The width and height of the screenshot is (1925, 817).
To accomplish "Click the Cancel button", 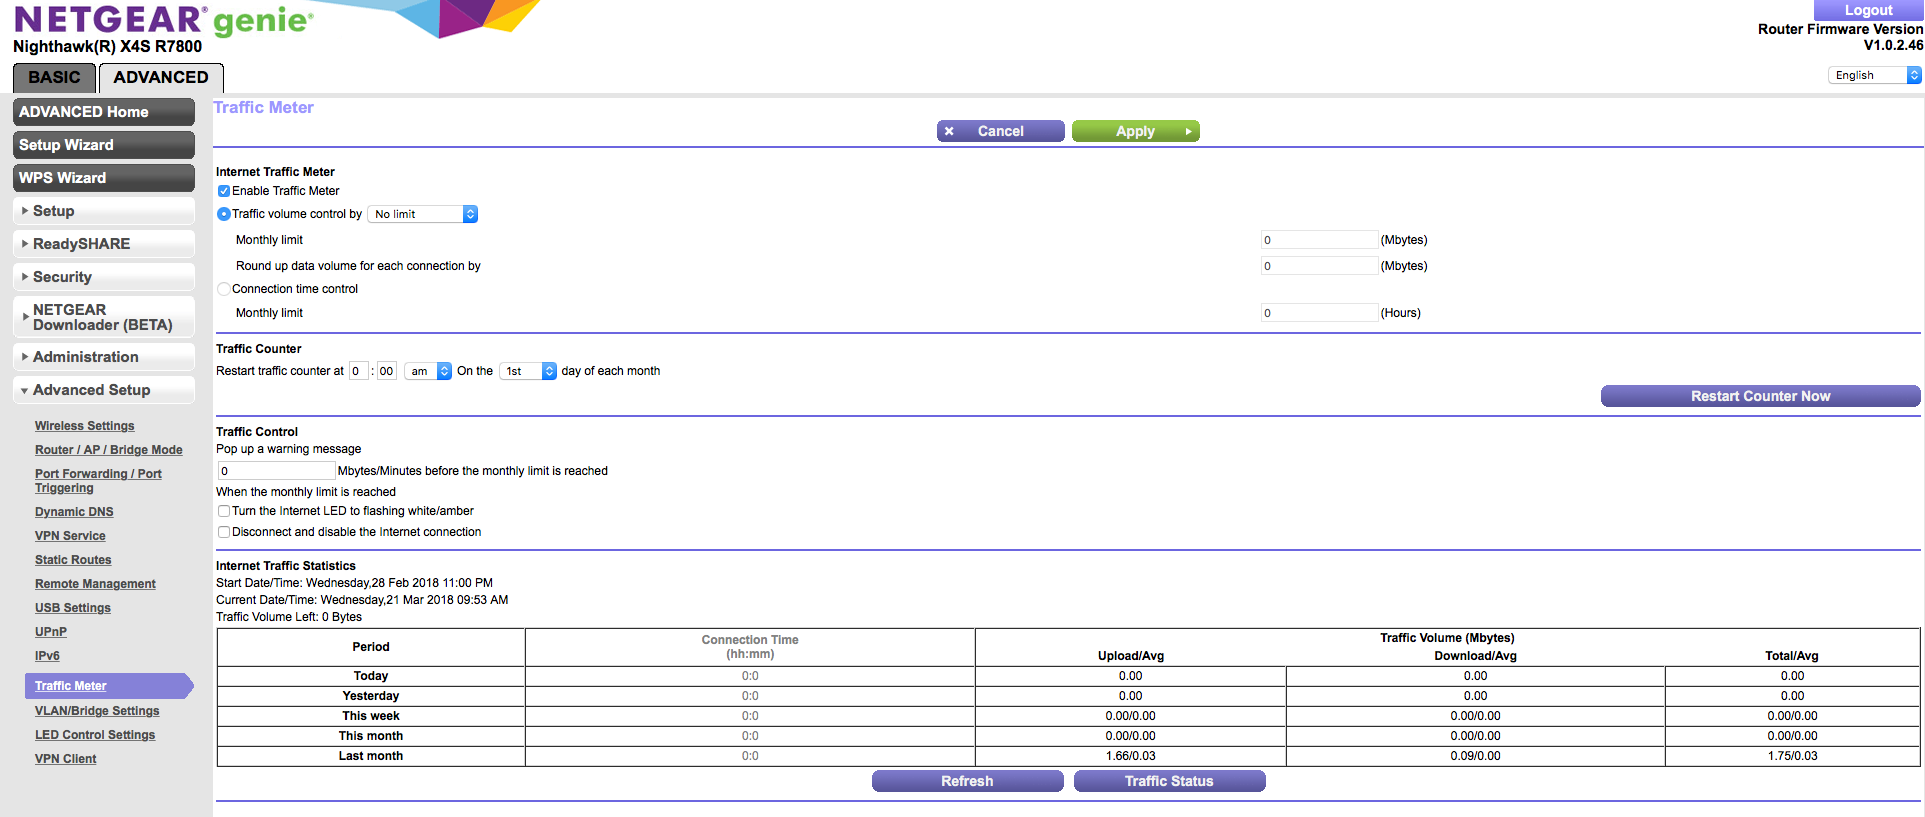I will (x=1000, y=131).
